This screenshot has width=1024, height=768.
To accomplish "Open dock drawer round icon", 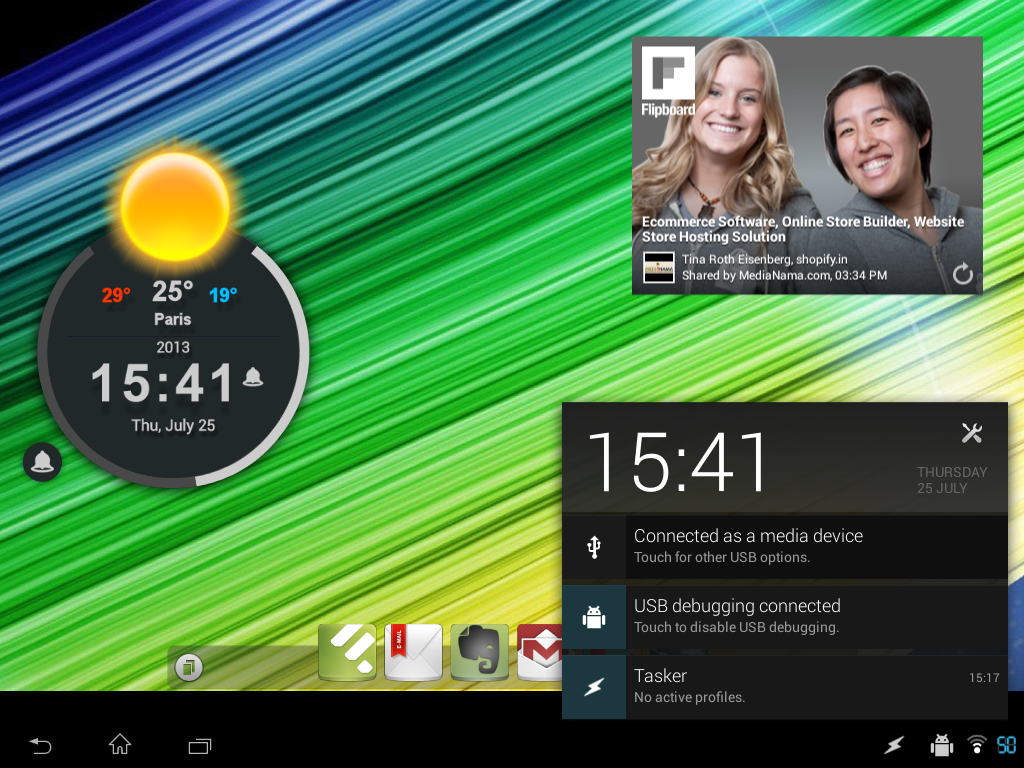I will (x=189, y=667).
